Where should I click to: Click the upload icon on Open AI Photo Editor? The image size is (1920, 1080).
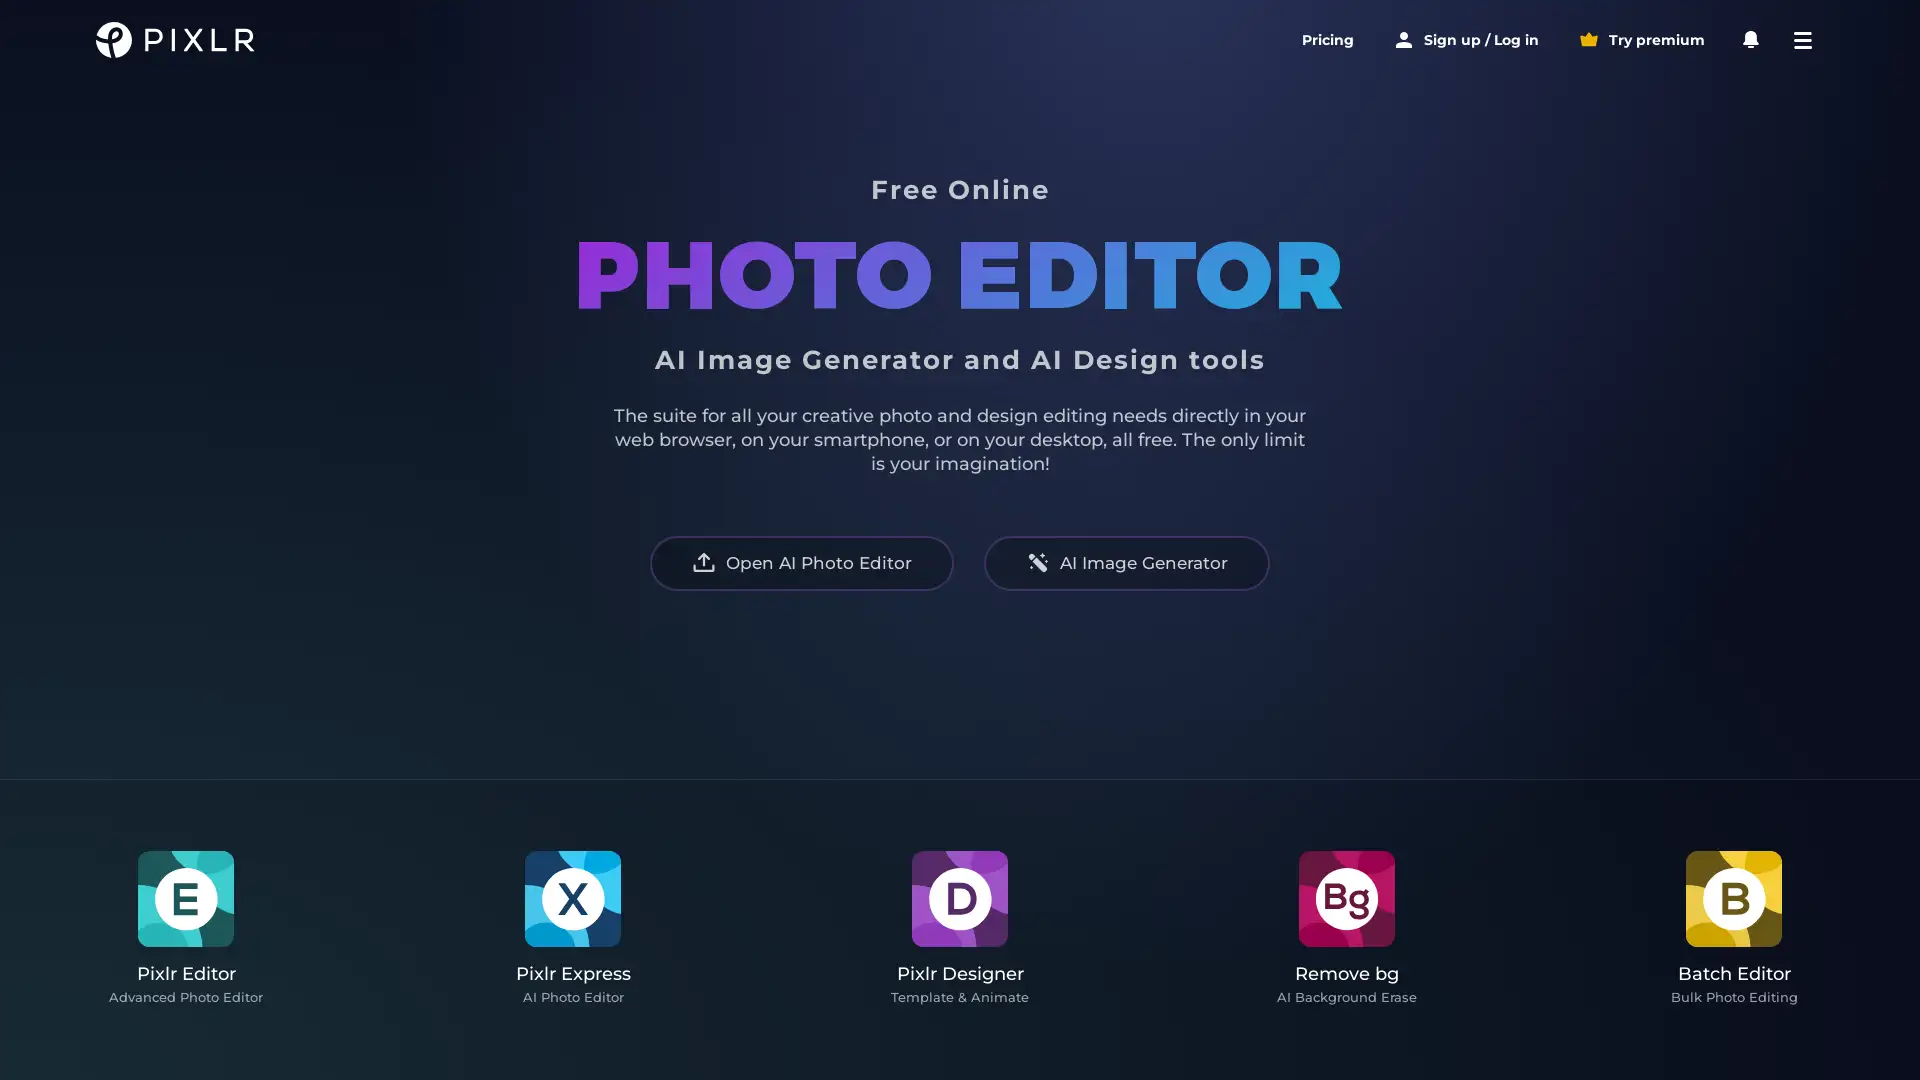tap(704, 563)
